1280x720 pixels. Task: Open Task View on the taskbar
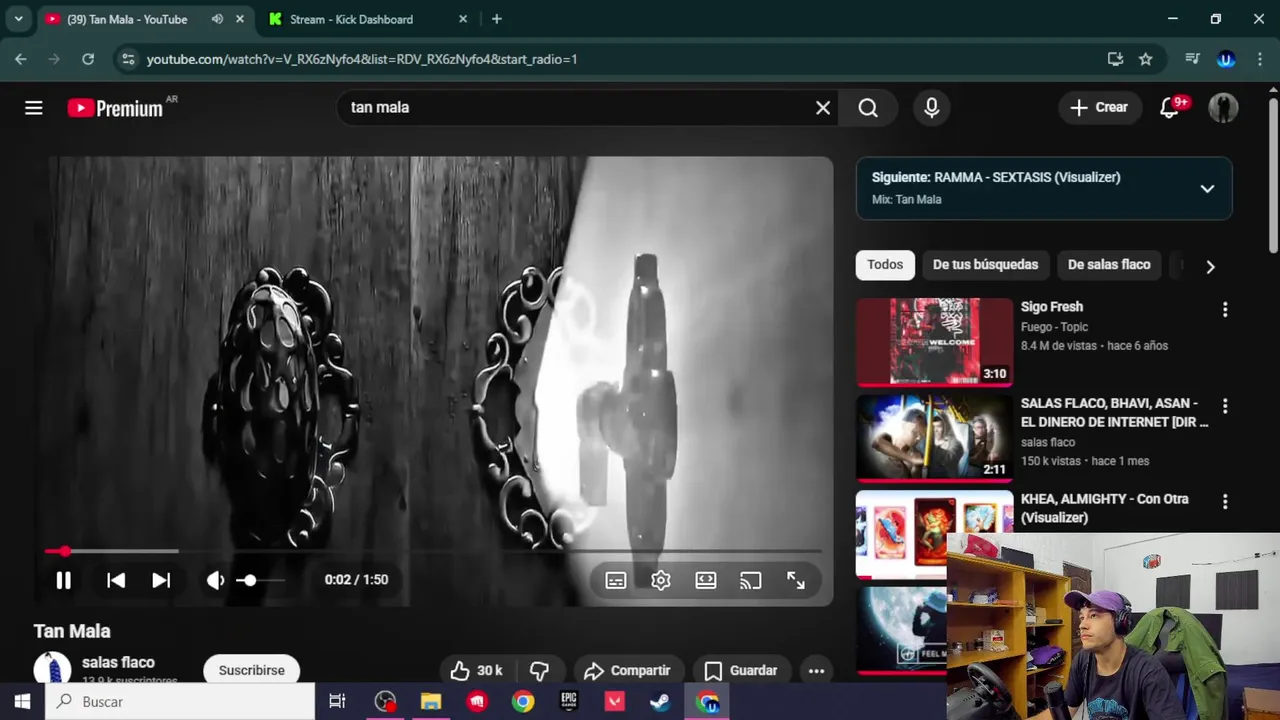pos(337,702)
